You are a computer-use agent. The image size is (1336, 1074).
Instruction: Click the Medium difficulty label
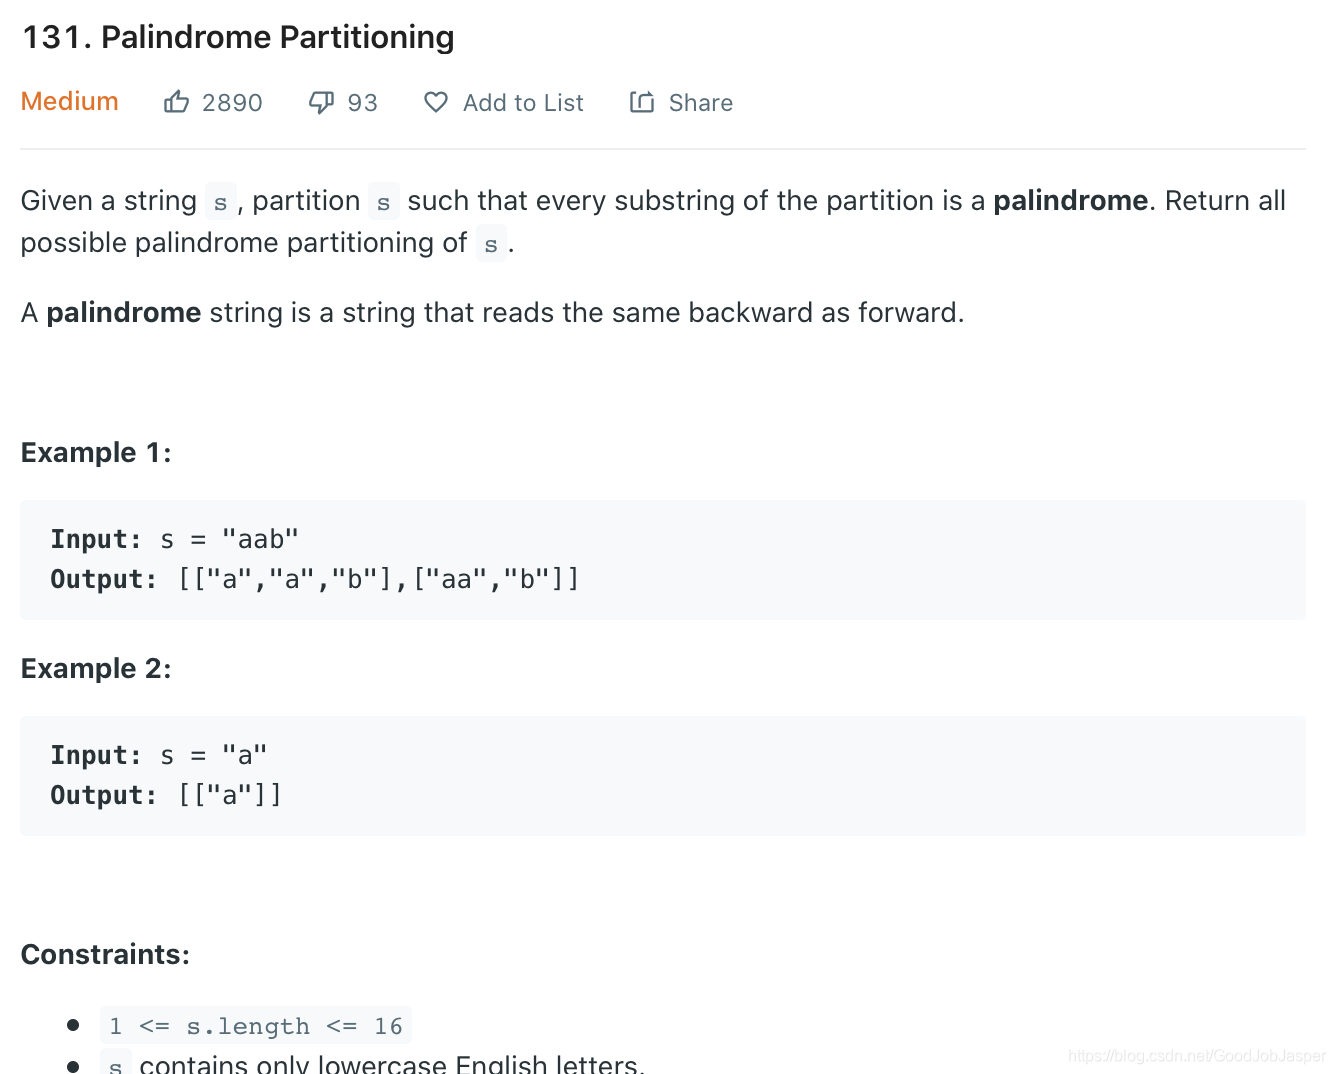[70, 102]
